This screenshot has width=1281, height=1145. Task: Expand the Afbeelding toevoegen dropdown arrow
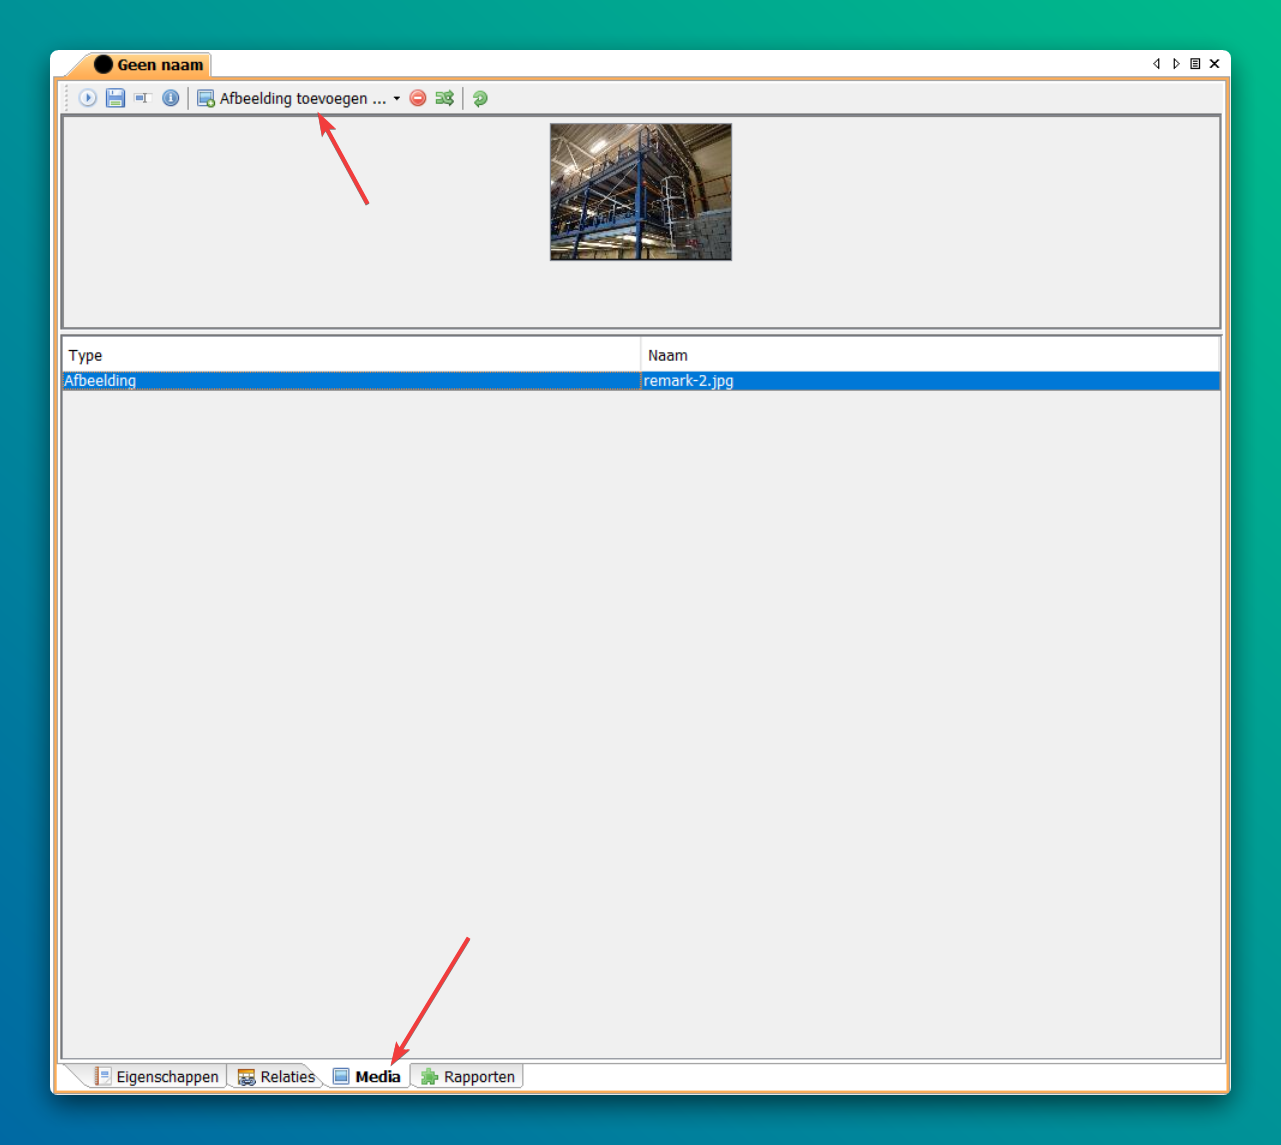397,98
